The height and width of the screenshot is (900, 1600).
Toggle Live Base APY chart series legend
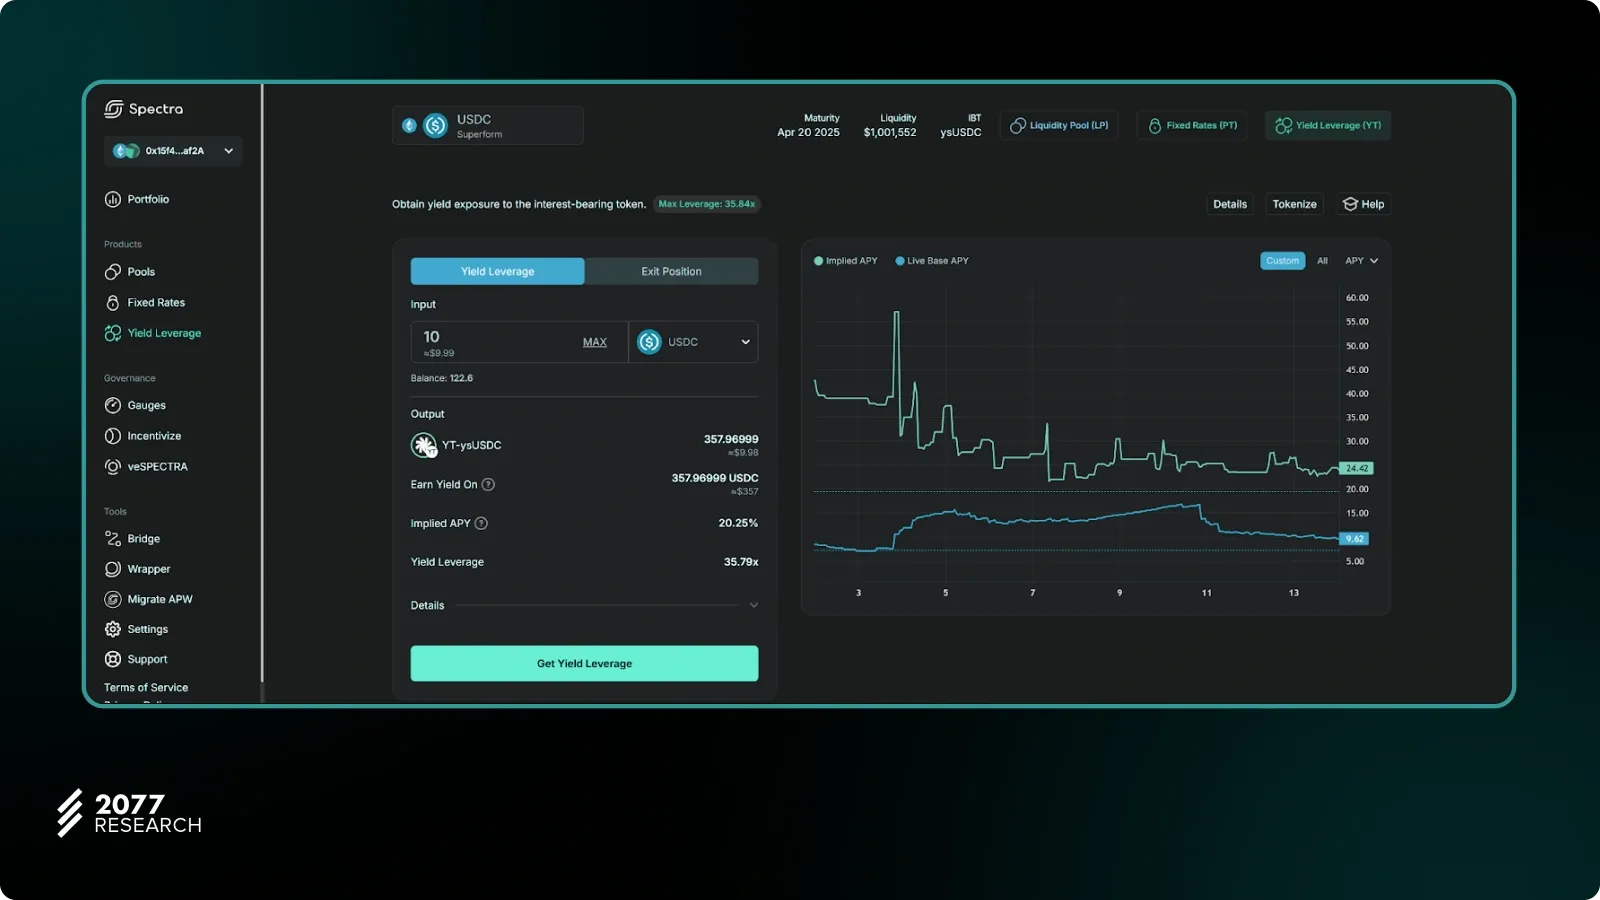pos(931,261)
